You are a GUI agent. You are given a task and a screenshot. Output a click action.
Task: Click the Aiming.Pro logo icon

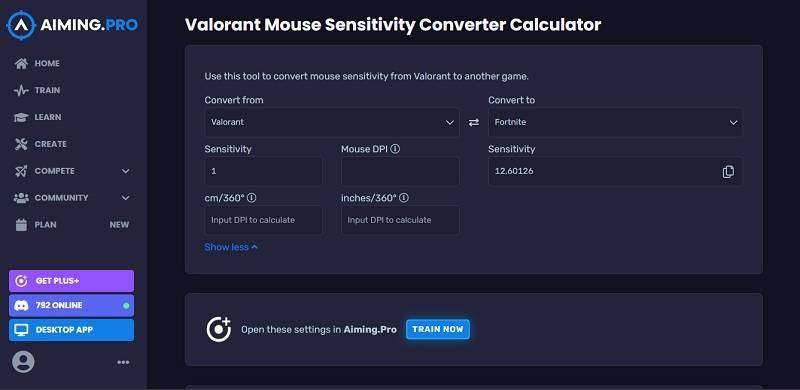(21, 25)
